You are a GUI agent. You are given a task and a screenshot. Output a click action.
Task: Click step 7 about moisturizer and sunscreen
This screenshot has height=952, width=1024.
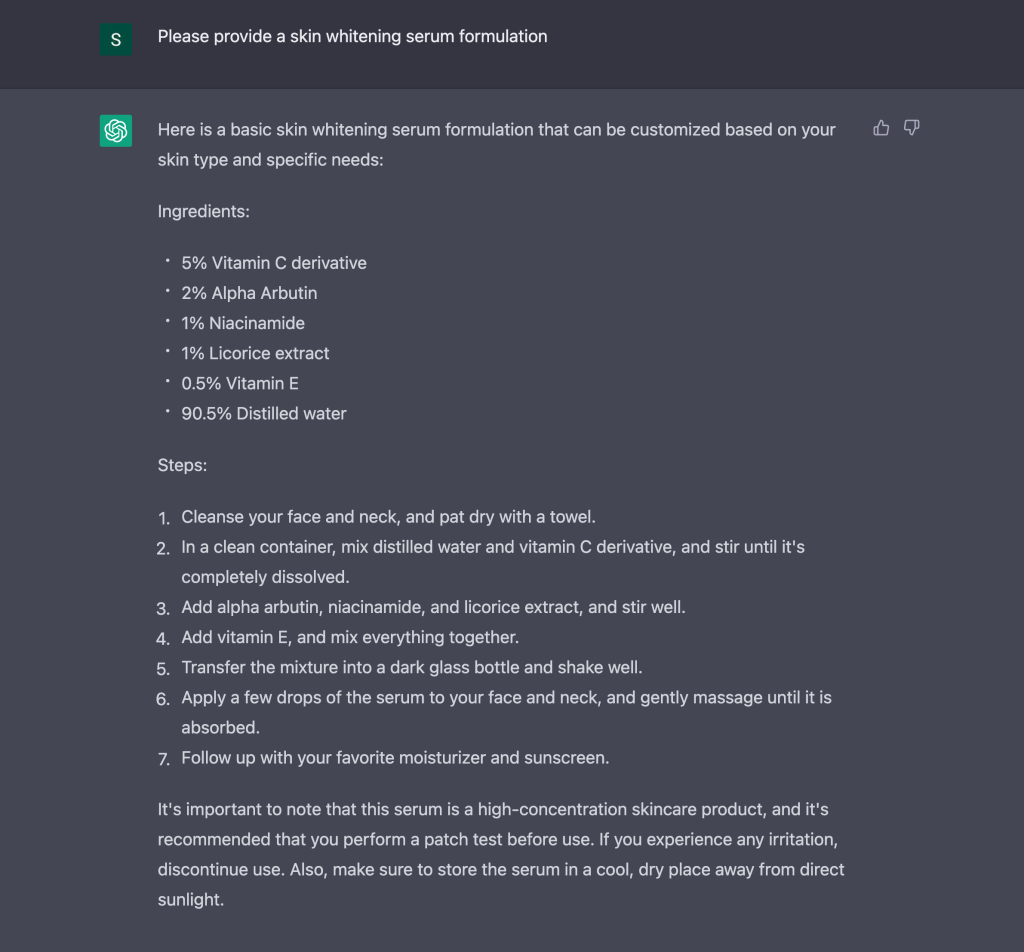[x=395, y=757]
